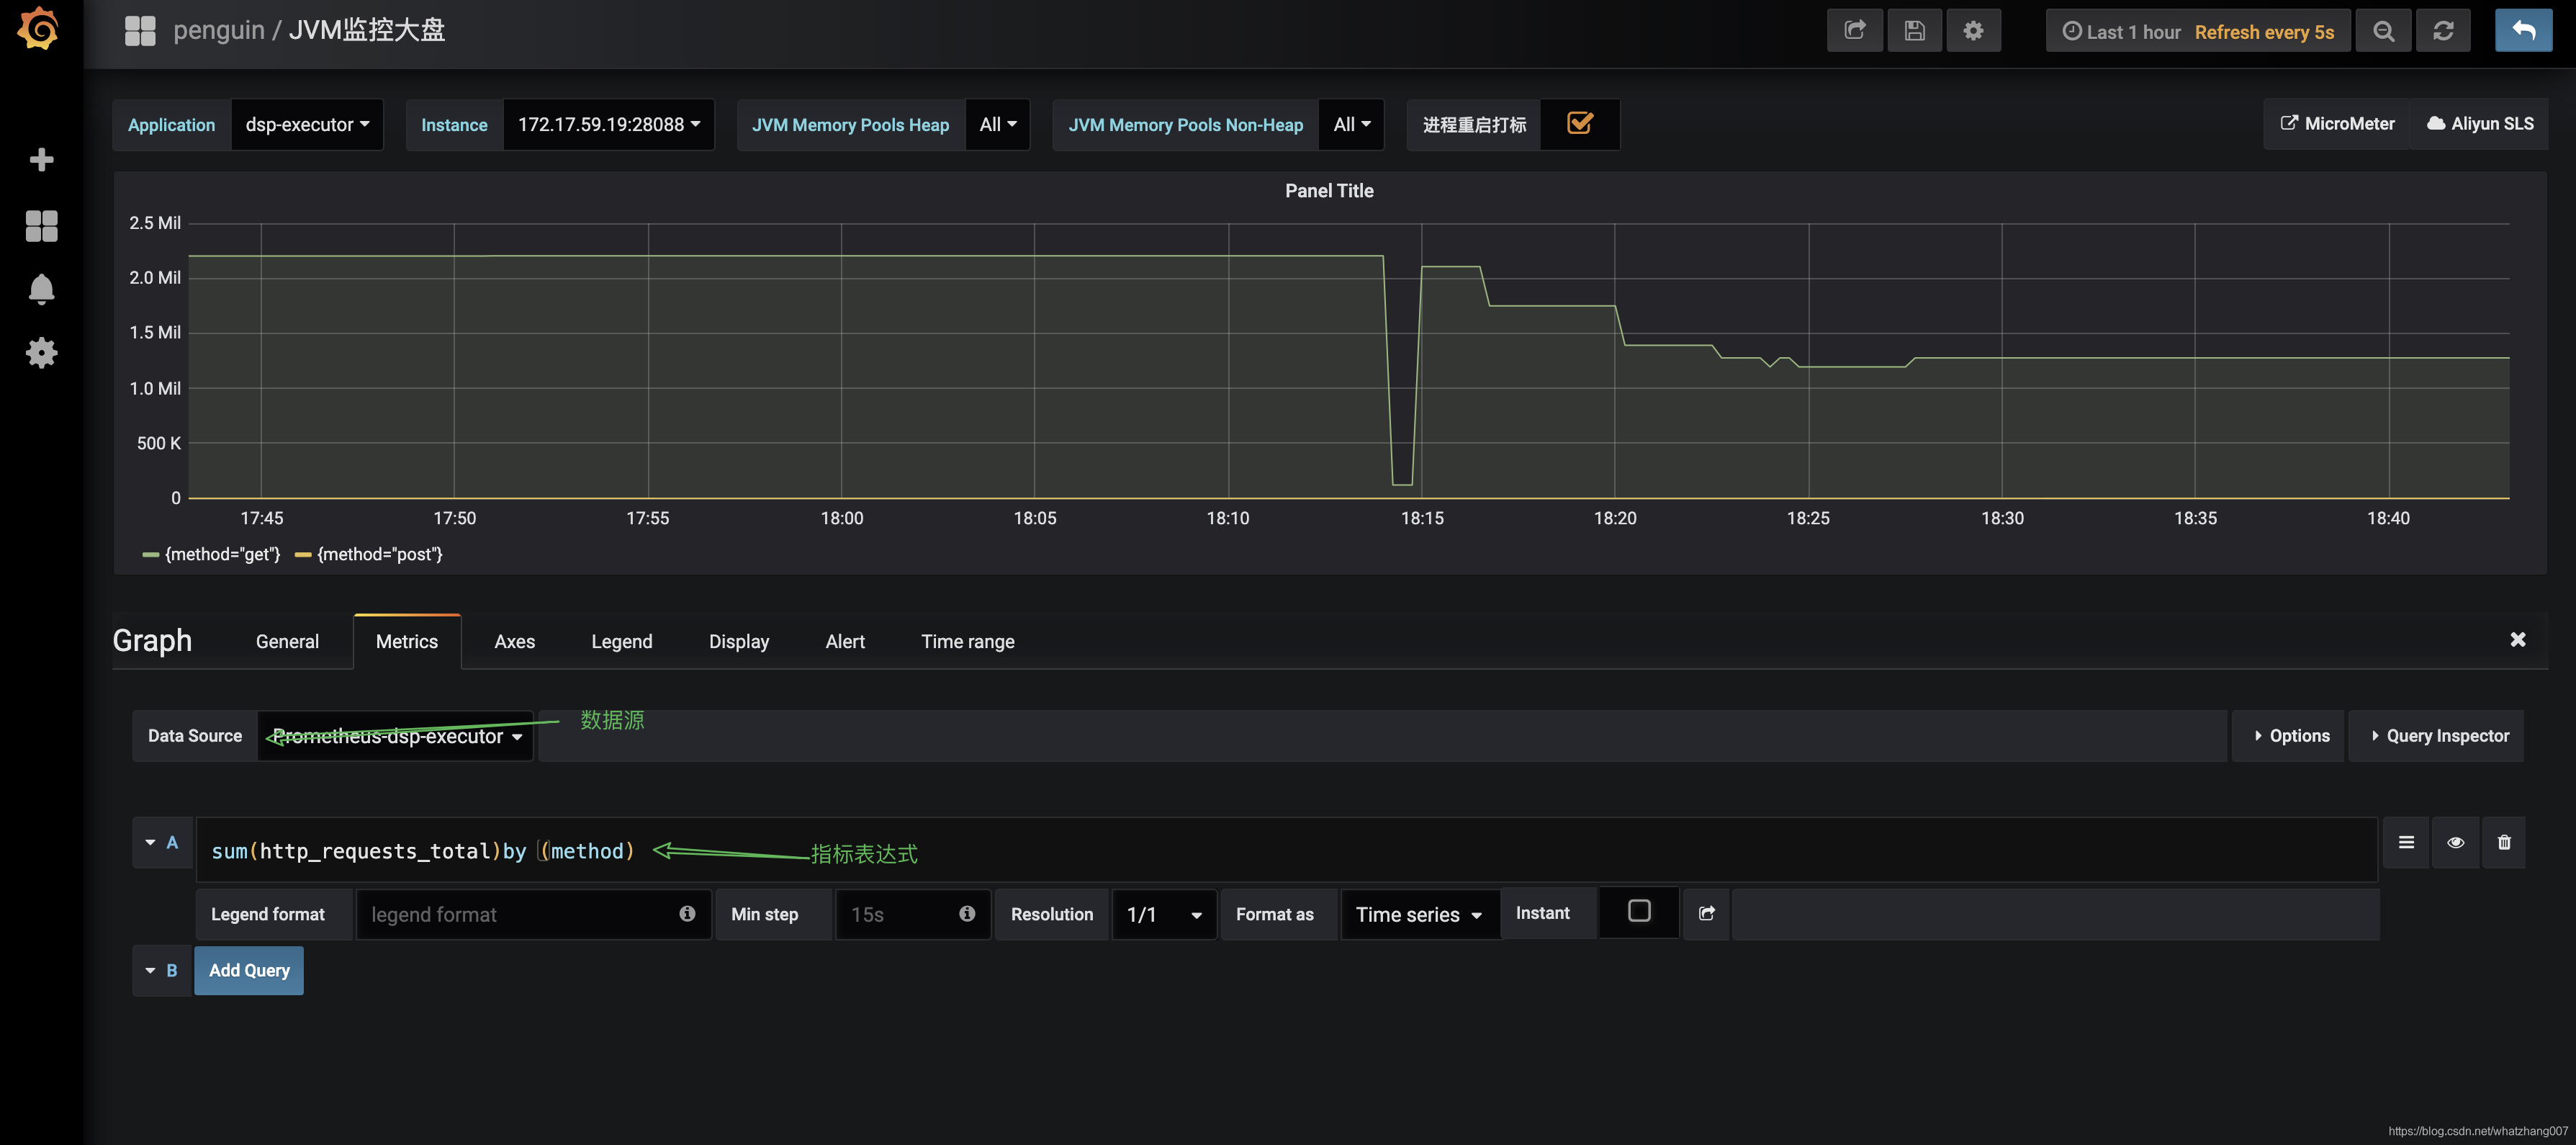Click the share dashboard icon

(x=1854, y=31)
